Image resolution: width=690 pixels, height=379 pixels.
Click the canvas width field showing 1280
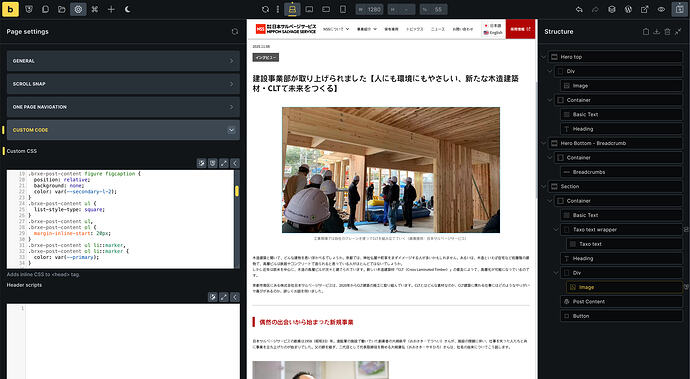(x=369, y=9)
